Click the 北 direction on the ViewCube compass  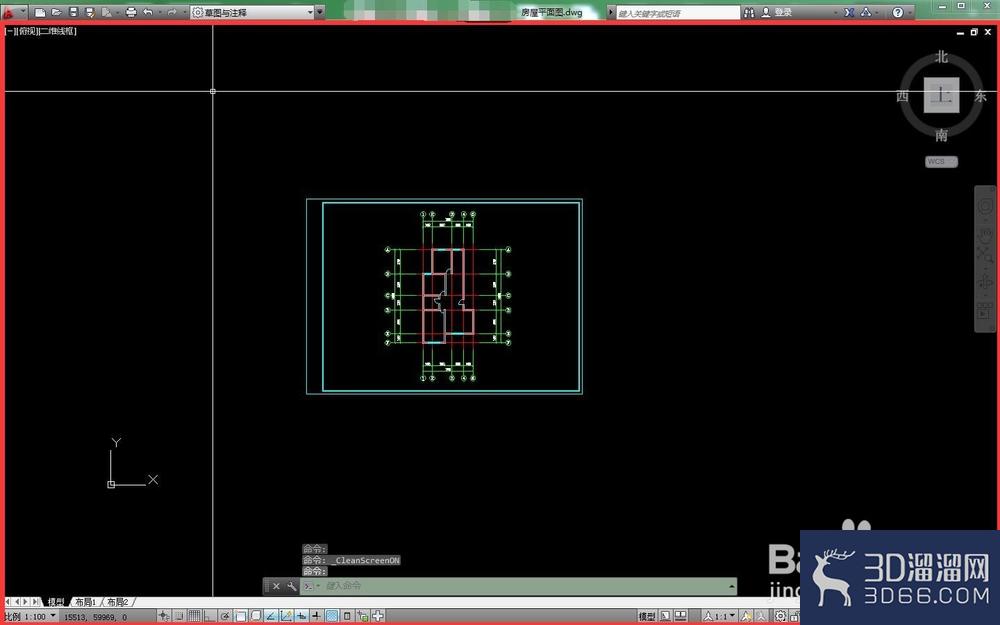pos(941,57)
